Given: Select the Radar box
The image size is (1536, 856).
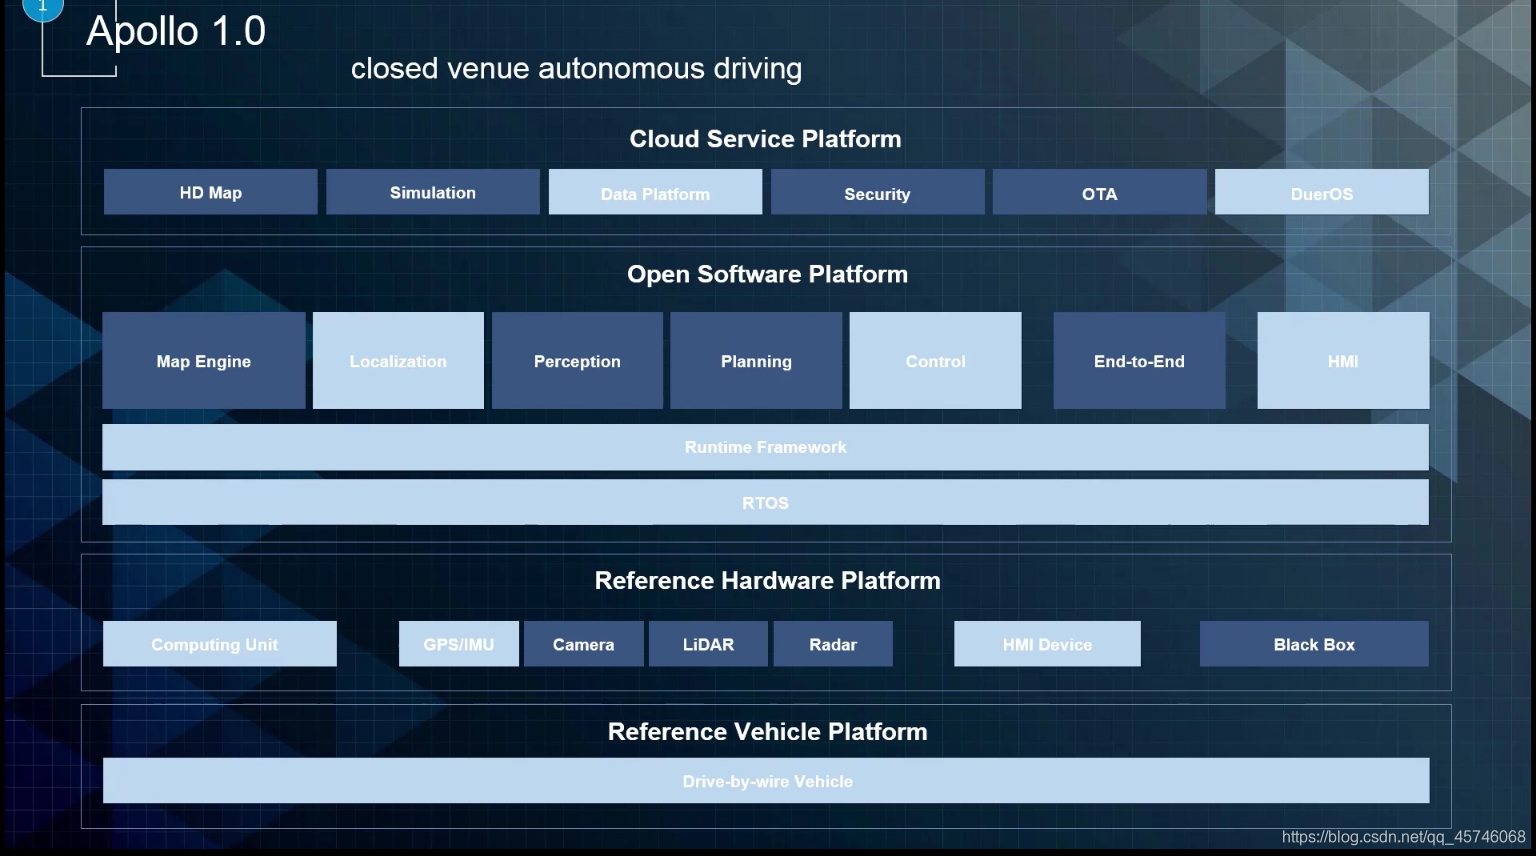Looking at the screenshot, I should (833, 644).
